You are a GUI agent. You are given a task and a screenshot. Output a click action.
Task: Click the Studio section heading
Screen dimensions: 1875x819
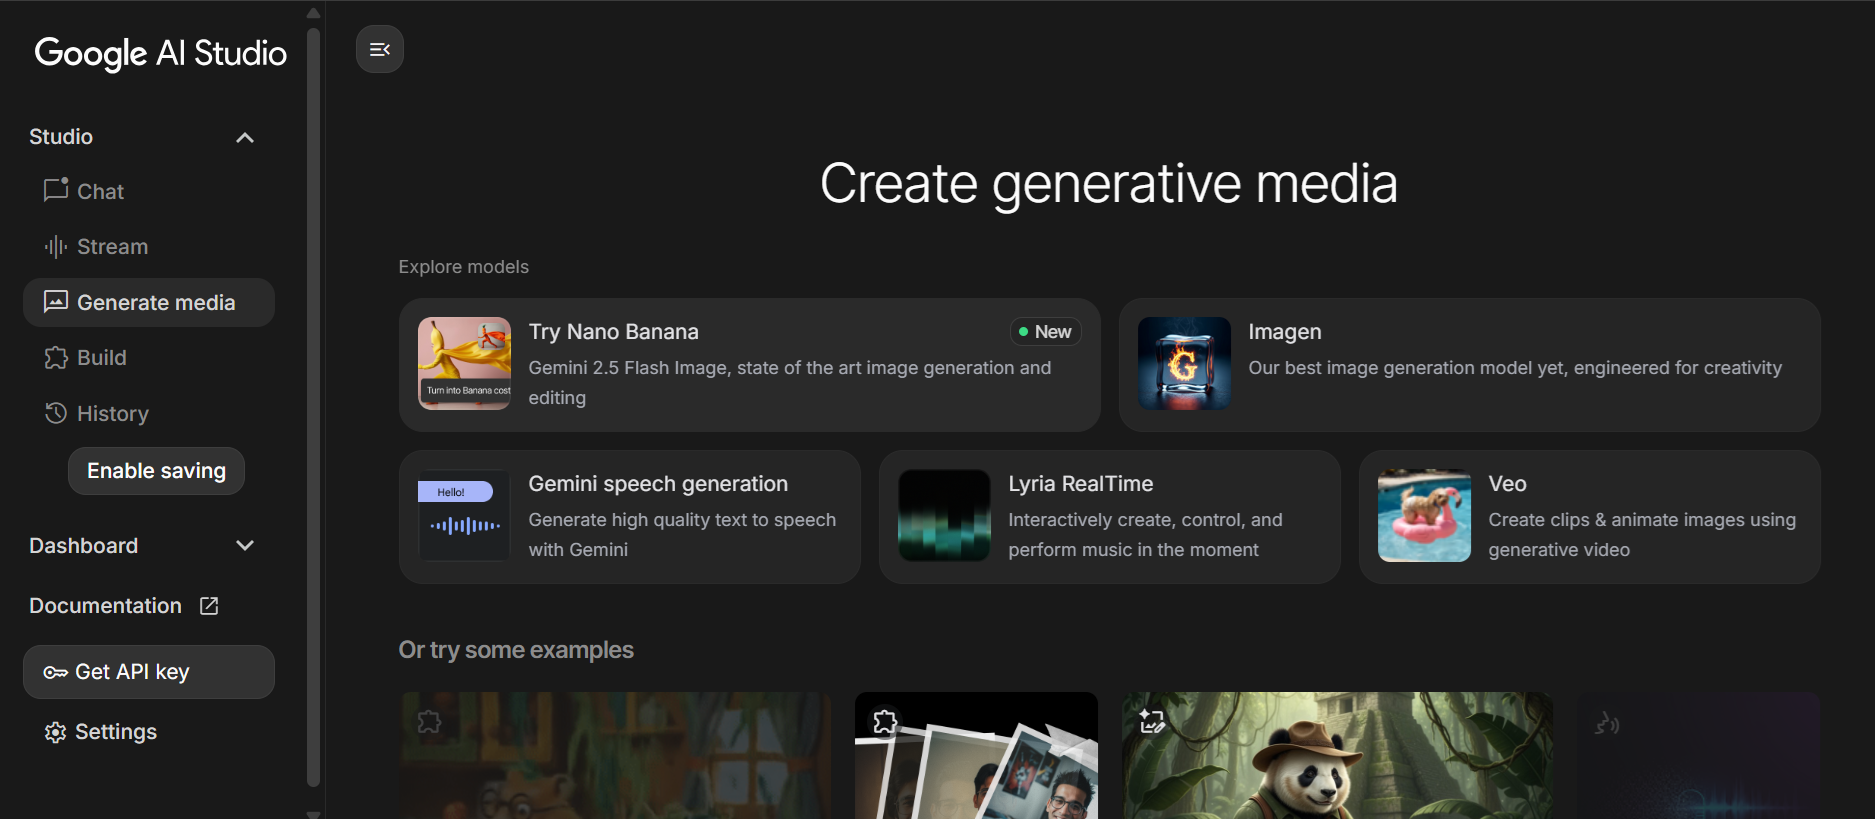click(61, 137)
